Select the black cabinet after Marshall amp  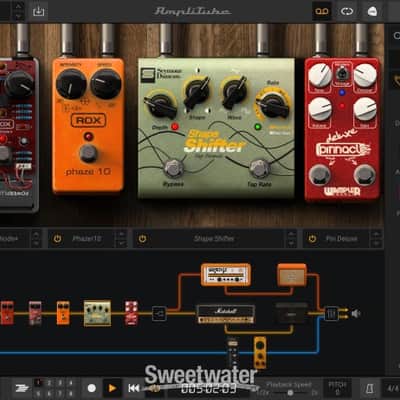(x=291, y=313)
